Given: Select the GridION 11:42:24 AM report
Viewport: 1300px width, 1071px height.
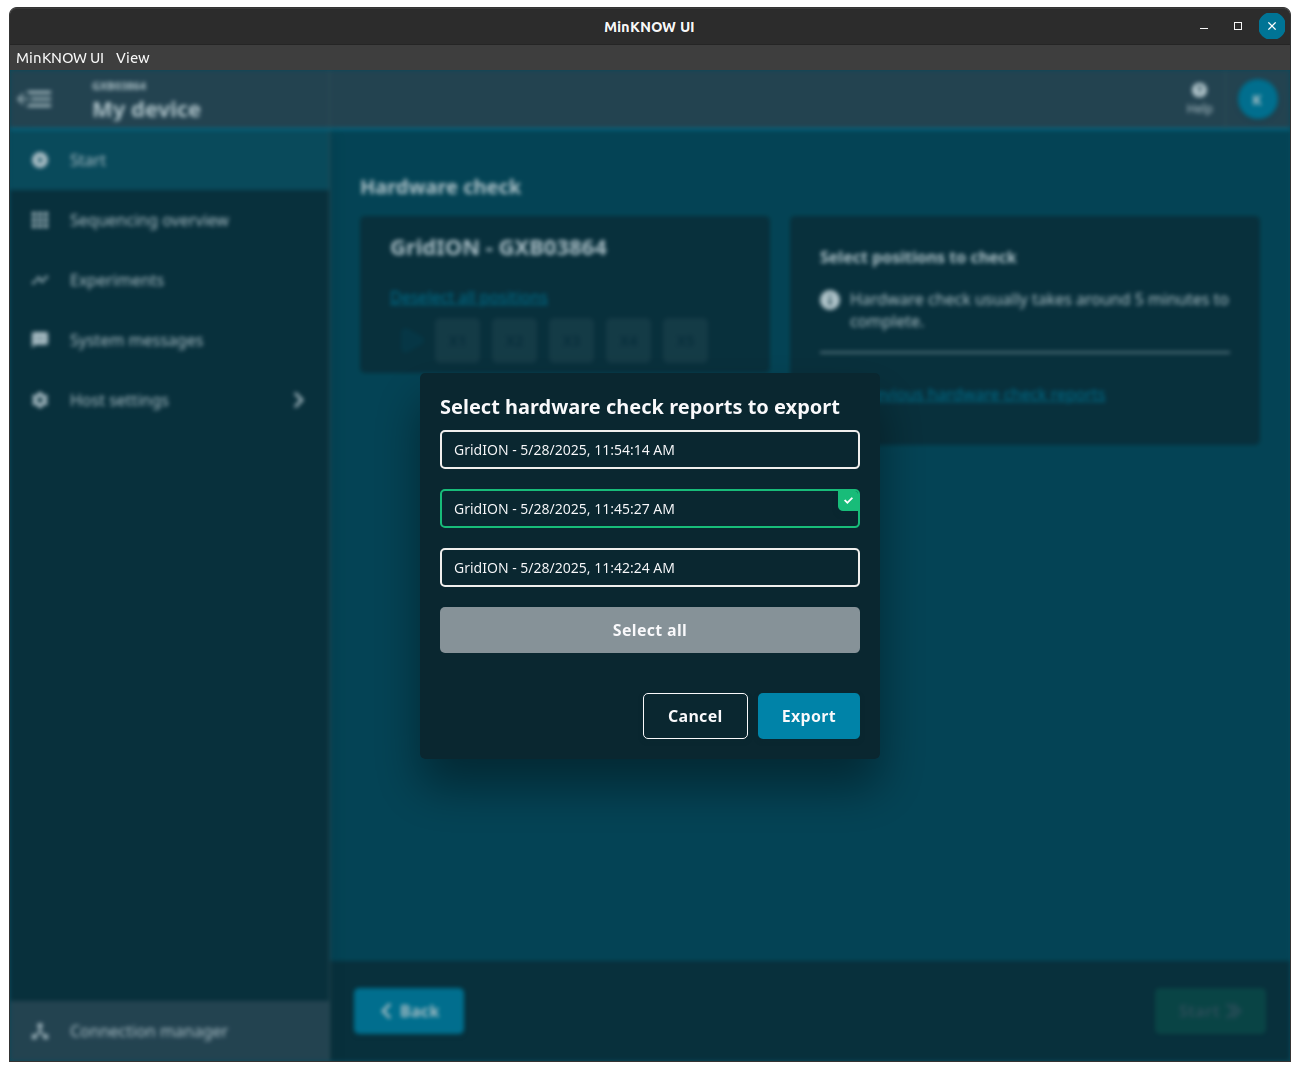Looking at the screenshot, I should click(649, 568).
